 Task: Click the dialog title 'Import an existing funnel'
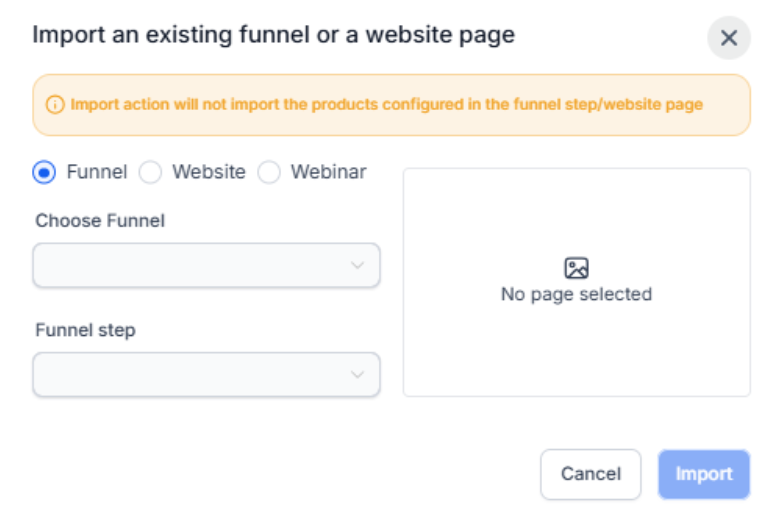tap(273, 35)
